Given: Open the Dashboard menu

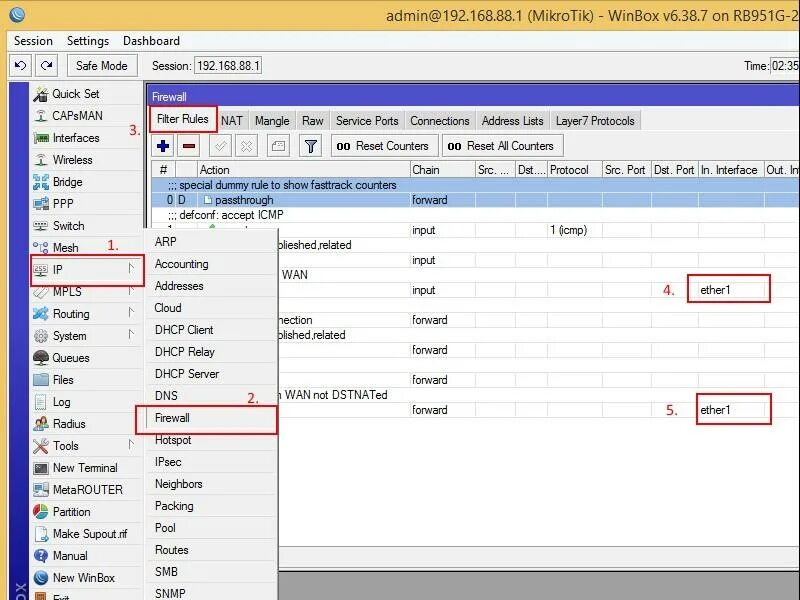Looking at the screenshot, I should 151,41.
